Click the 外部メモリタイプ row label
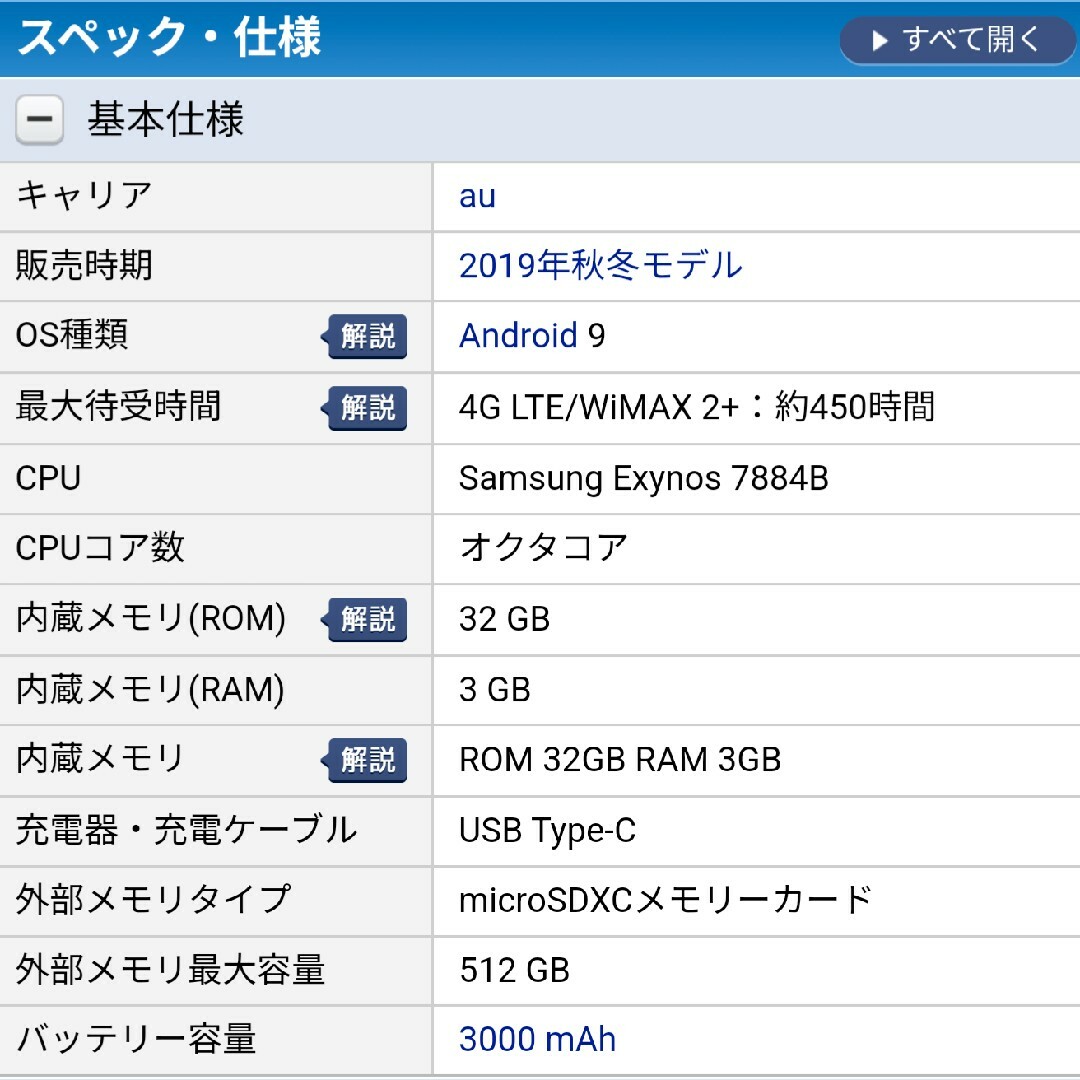1080x1080 pixels. coord(153,900)
